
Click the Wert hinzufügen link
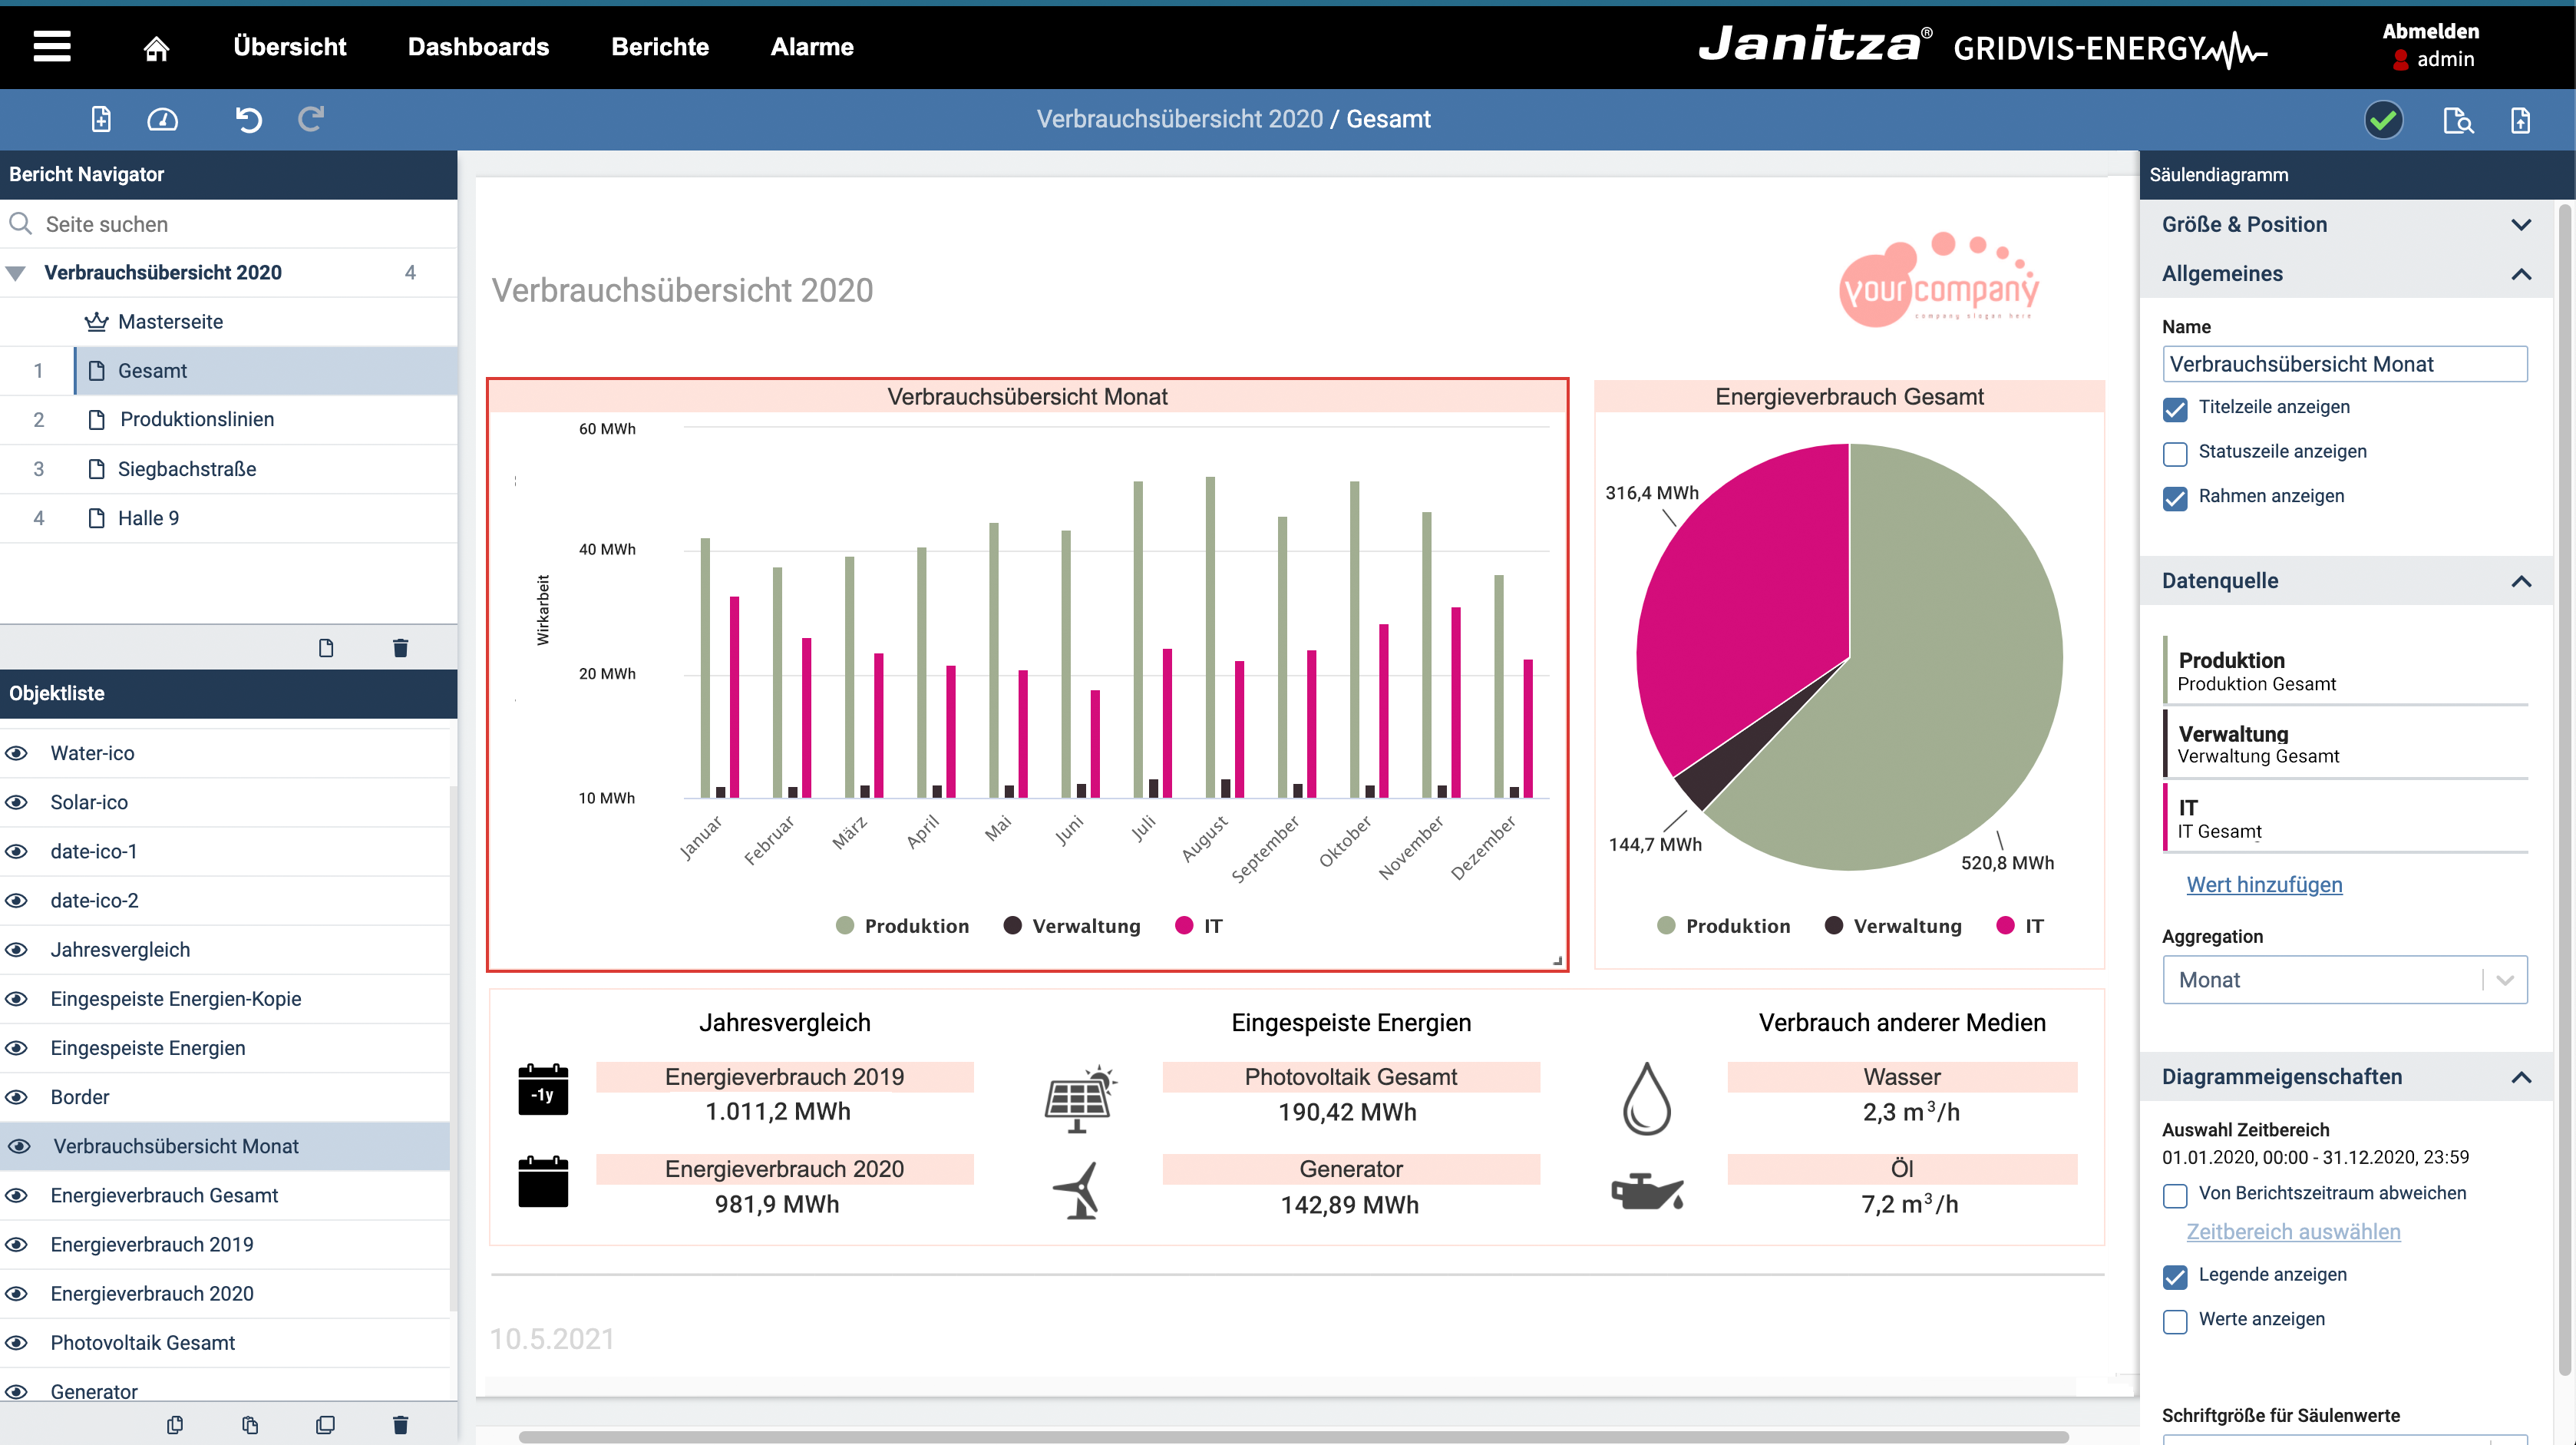pos(2265,884)
